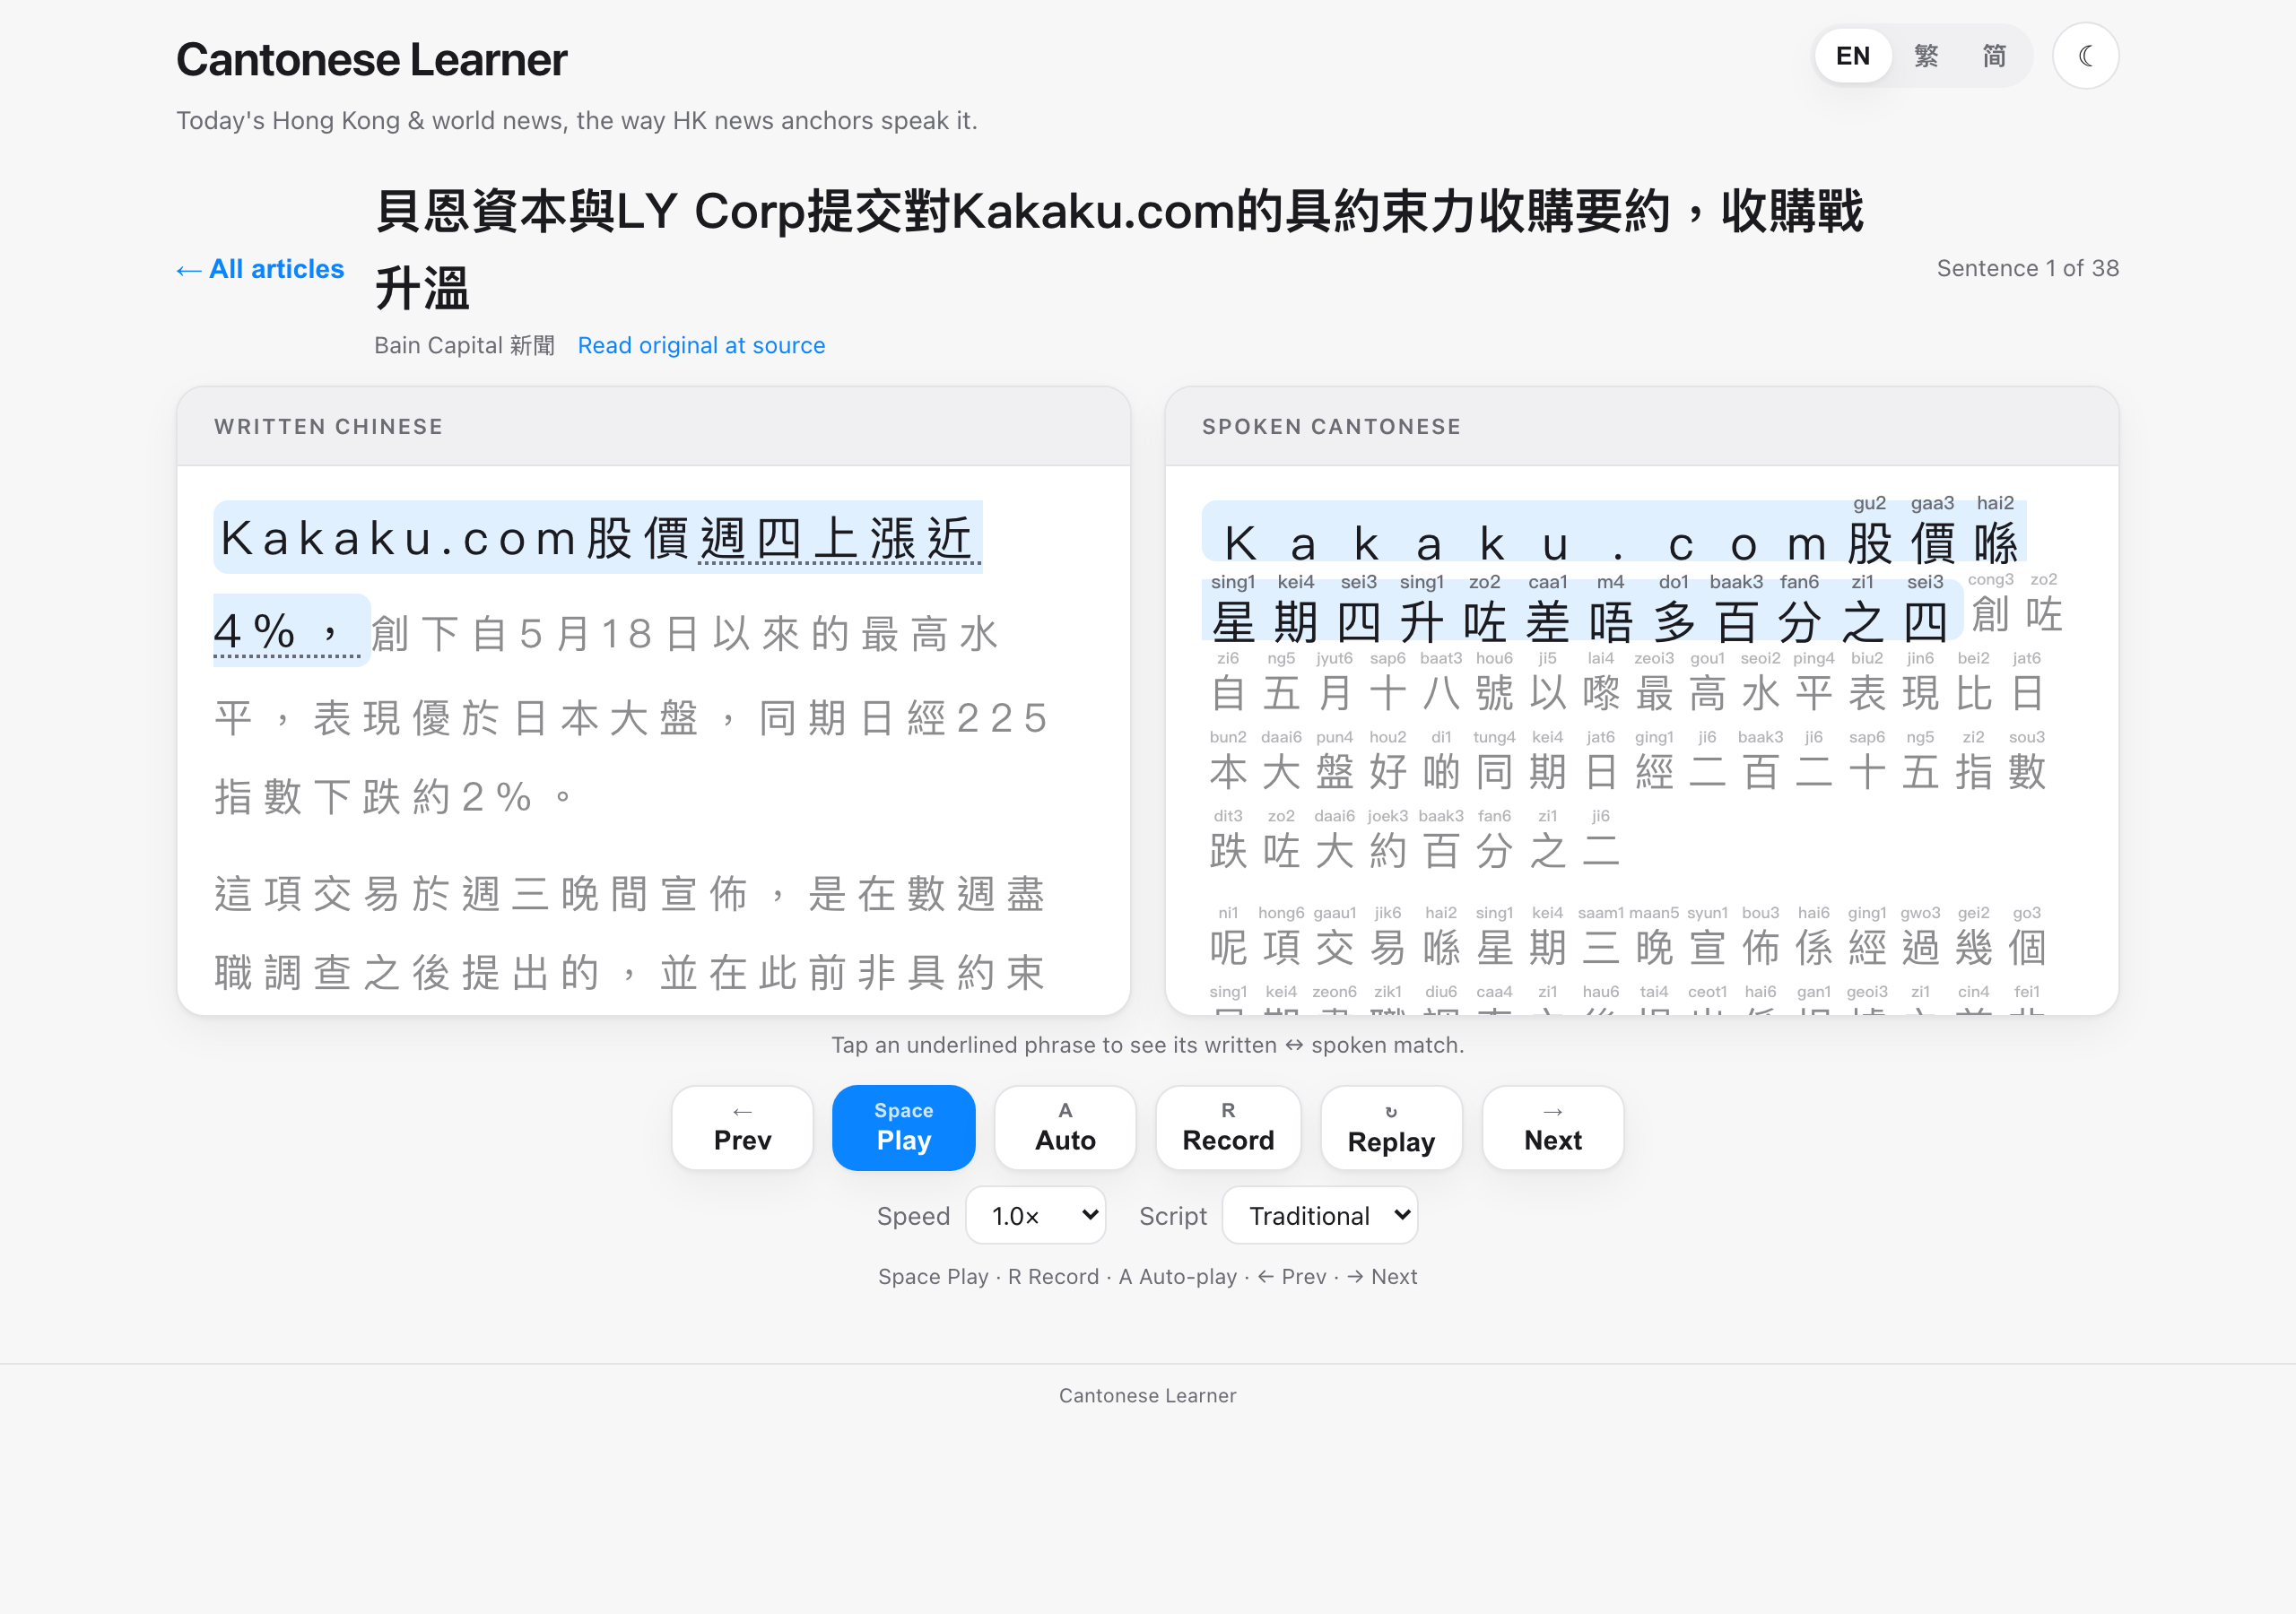Switch interface to 繁 Traditional Chinese
Screen dimensions: 2296x1614
tap(1925, 56)
